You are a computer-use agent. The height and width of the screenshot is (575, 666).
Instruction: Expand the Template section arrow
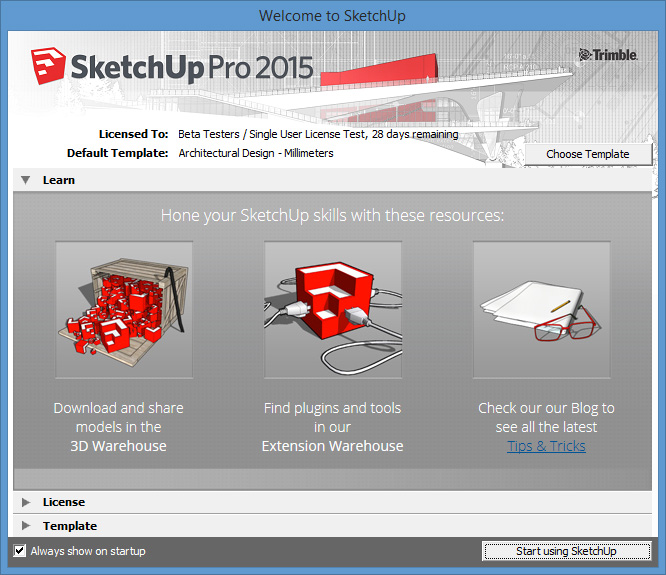click(26, 526)
